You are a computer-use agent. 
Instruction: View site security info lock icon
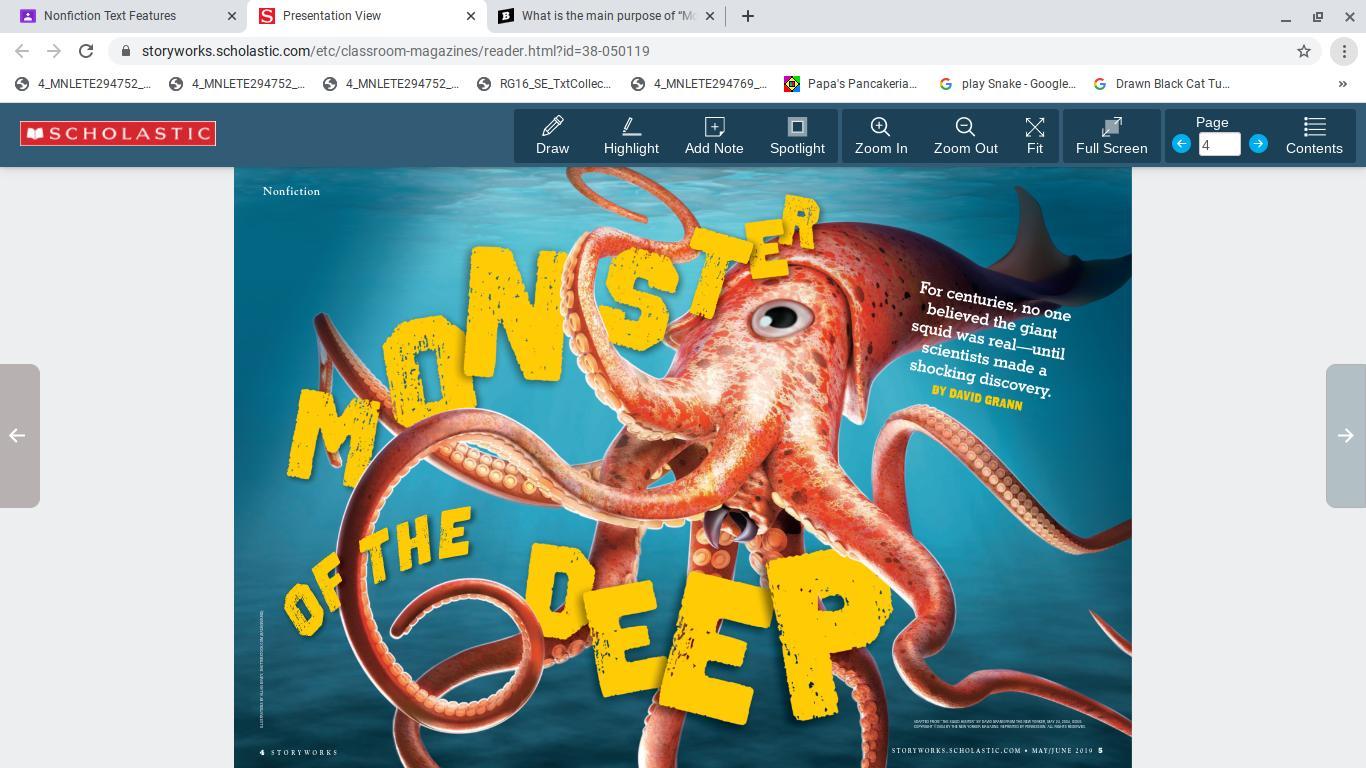pos(125,51)
